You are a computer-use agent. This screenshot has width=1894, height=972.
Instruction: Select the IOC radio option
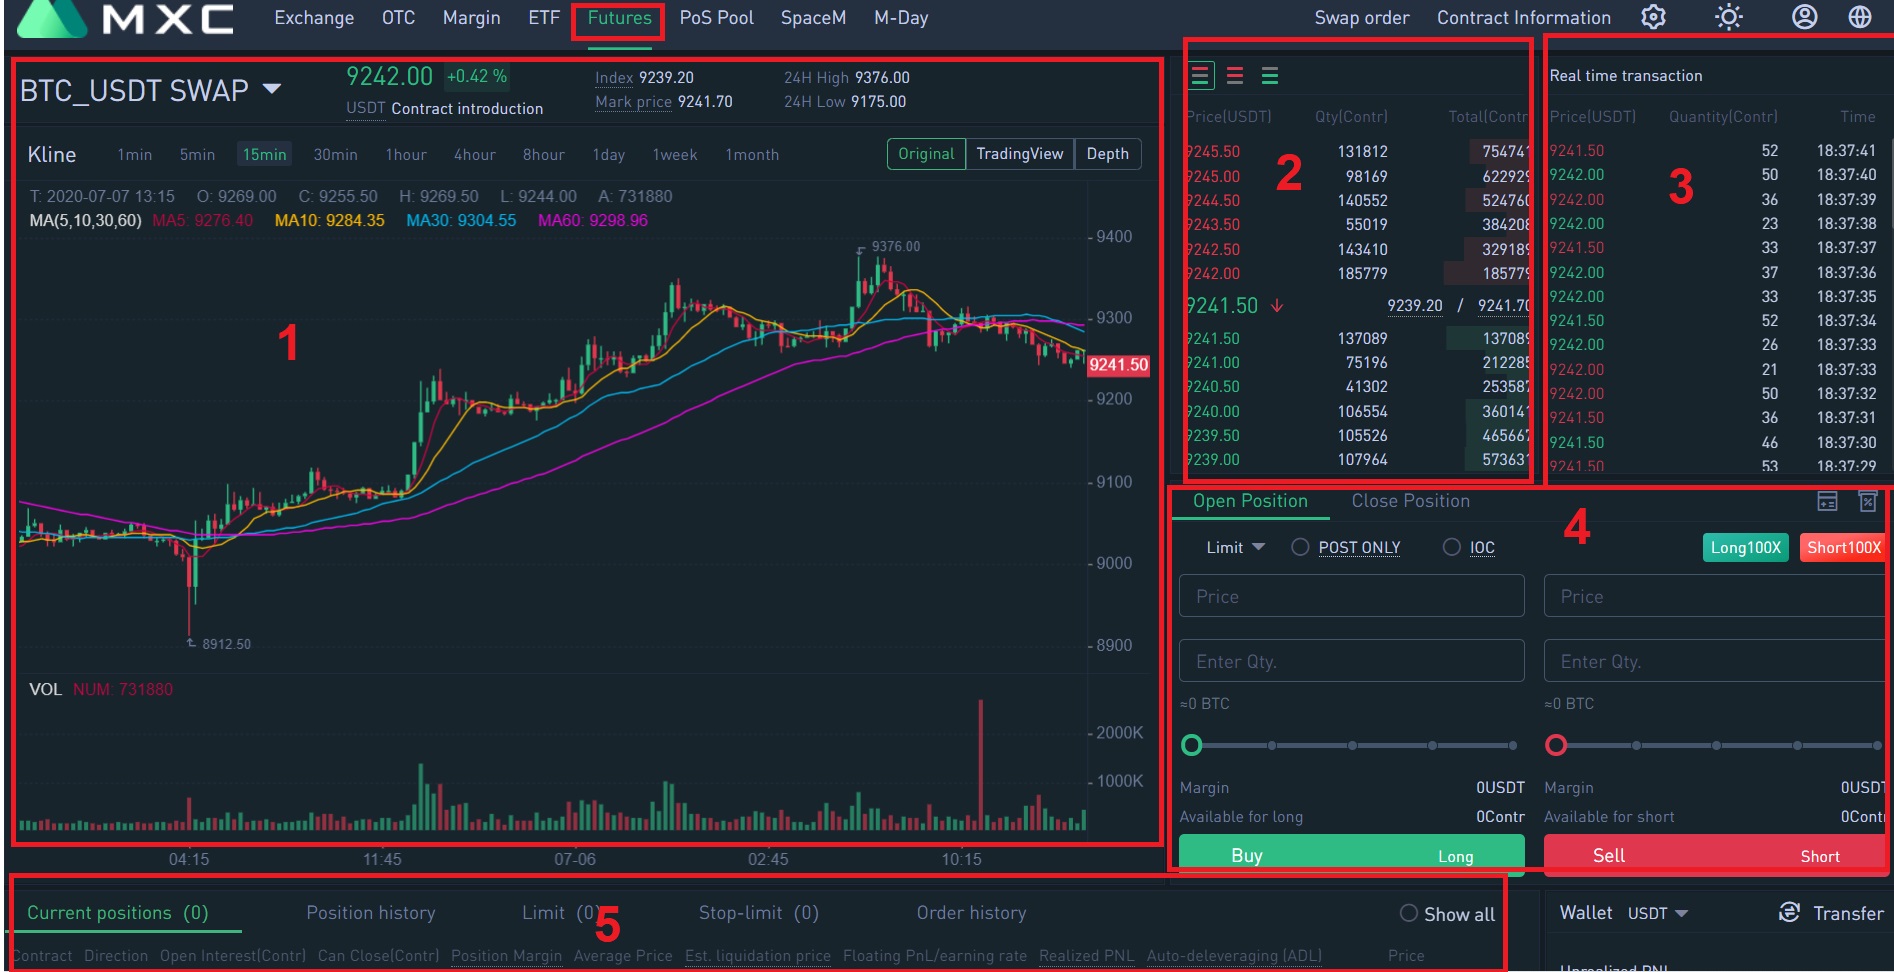[x=1452, y=547]
